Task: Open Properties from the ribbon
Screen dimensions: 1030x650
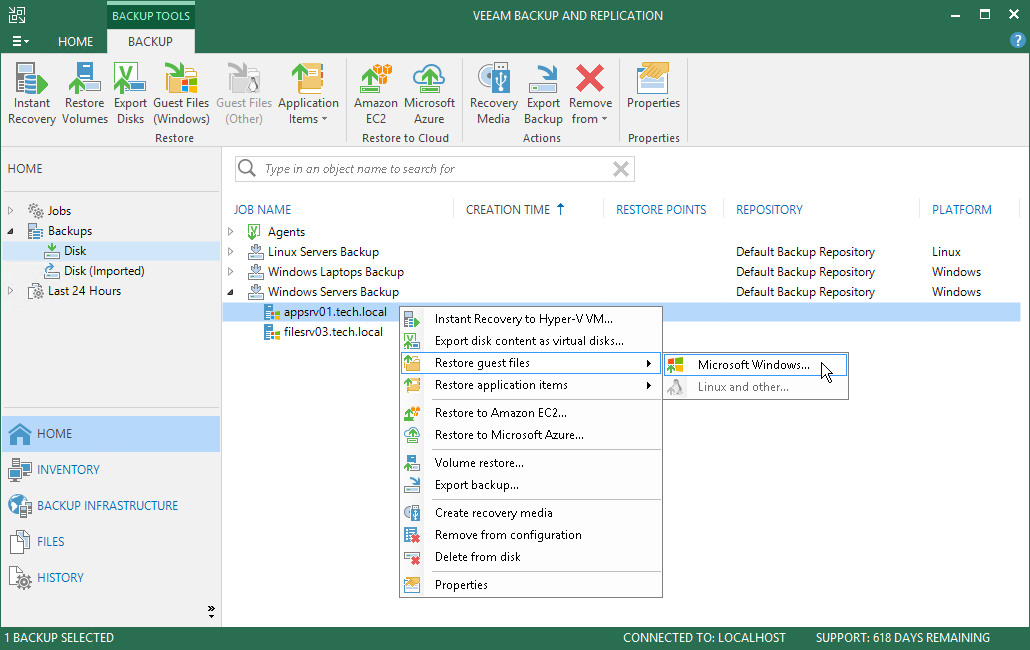Action: point(653,87)
